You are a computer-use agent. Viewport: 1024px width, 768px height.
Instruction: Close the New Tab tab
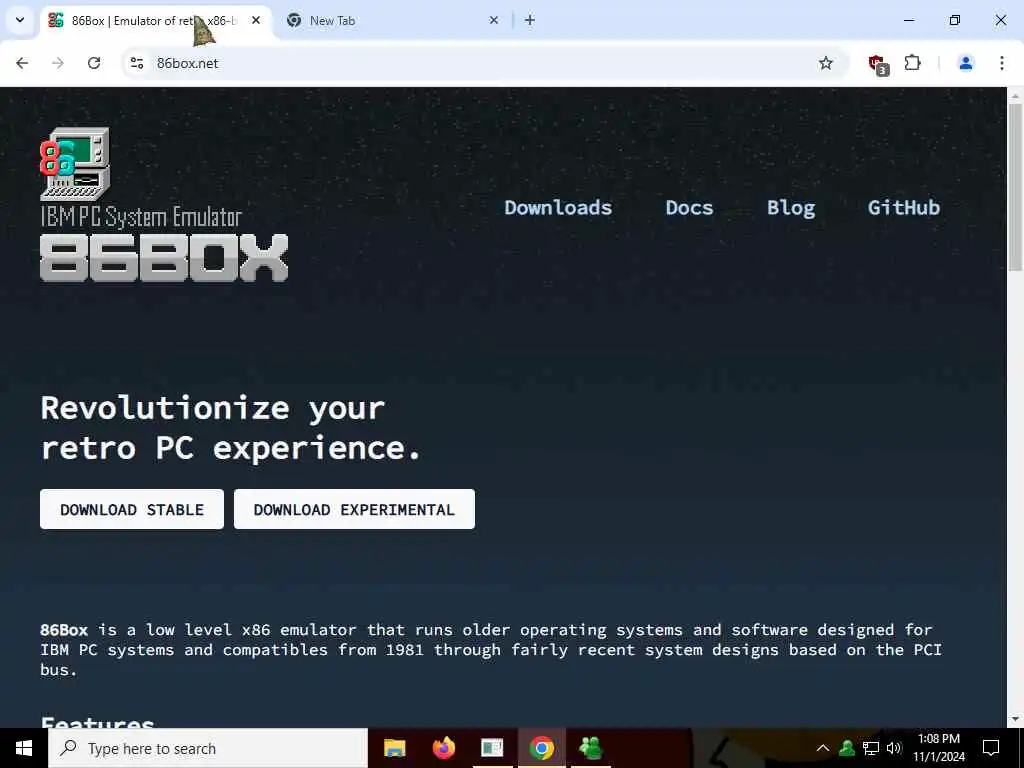click(x=494, y=20)
